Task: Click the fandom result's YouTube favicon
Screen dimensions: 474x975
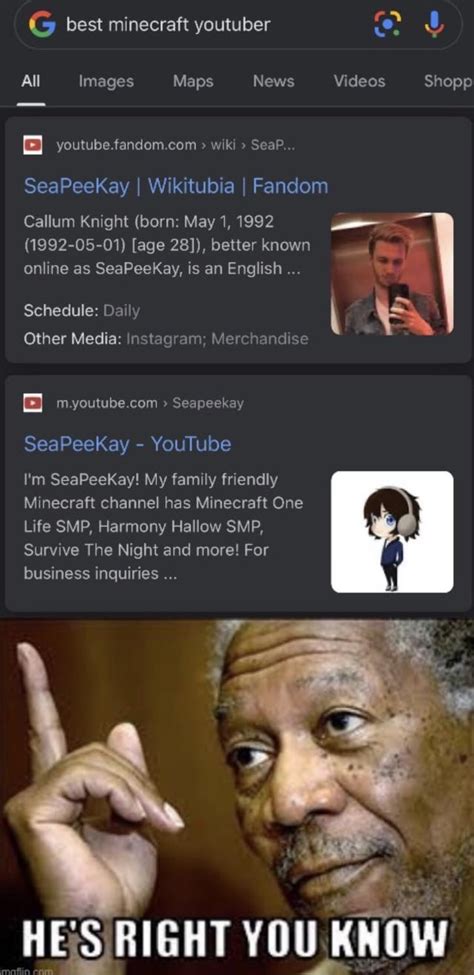Action: pos(32,146)
